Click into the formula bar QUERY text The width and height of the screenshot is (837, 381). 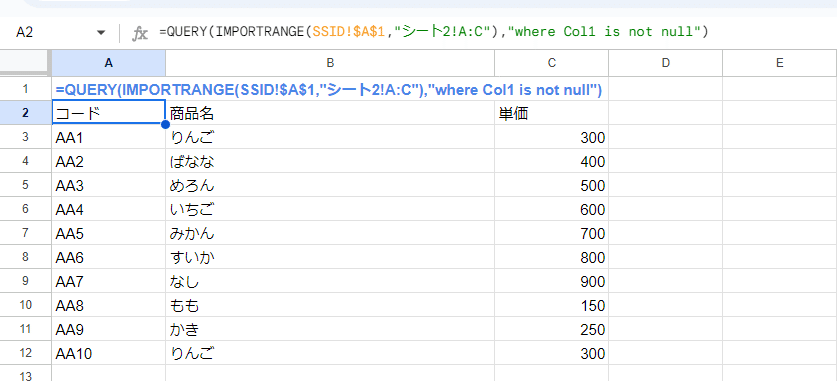[x=433, y=32]
